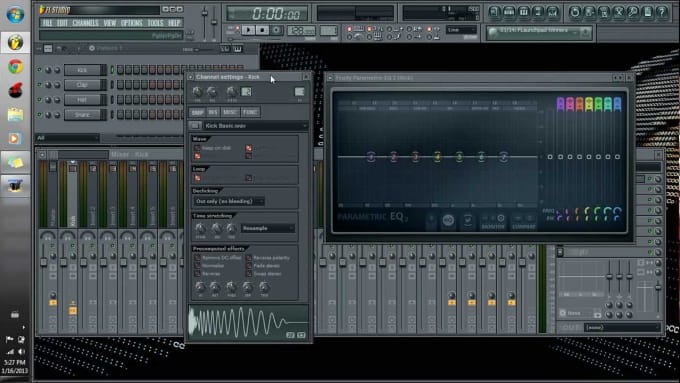
Task: Toggle the Normalize checkbox
Action: click(197, 265)
